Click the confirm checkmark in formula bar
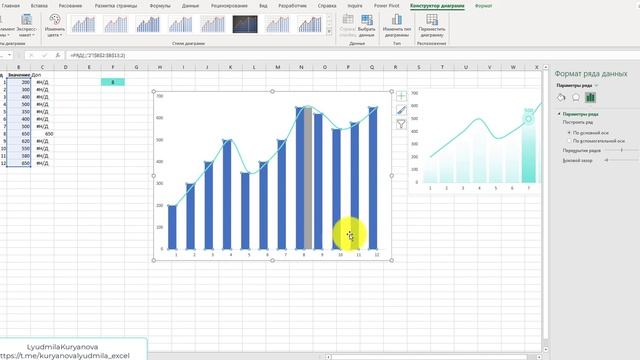Screen dimensions: 640x360 click(44, 55)
